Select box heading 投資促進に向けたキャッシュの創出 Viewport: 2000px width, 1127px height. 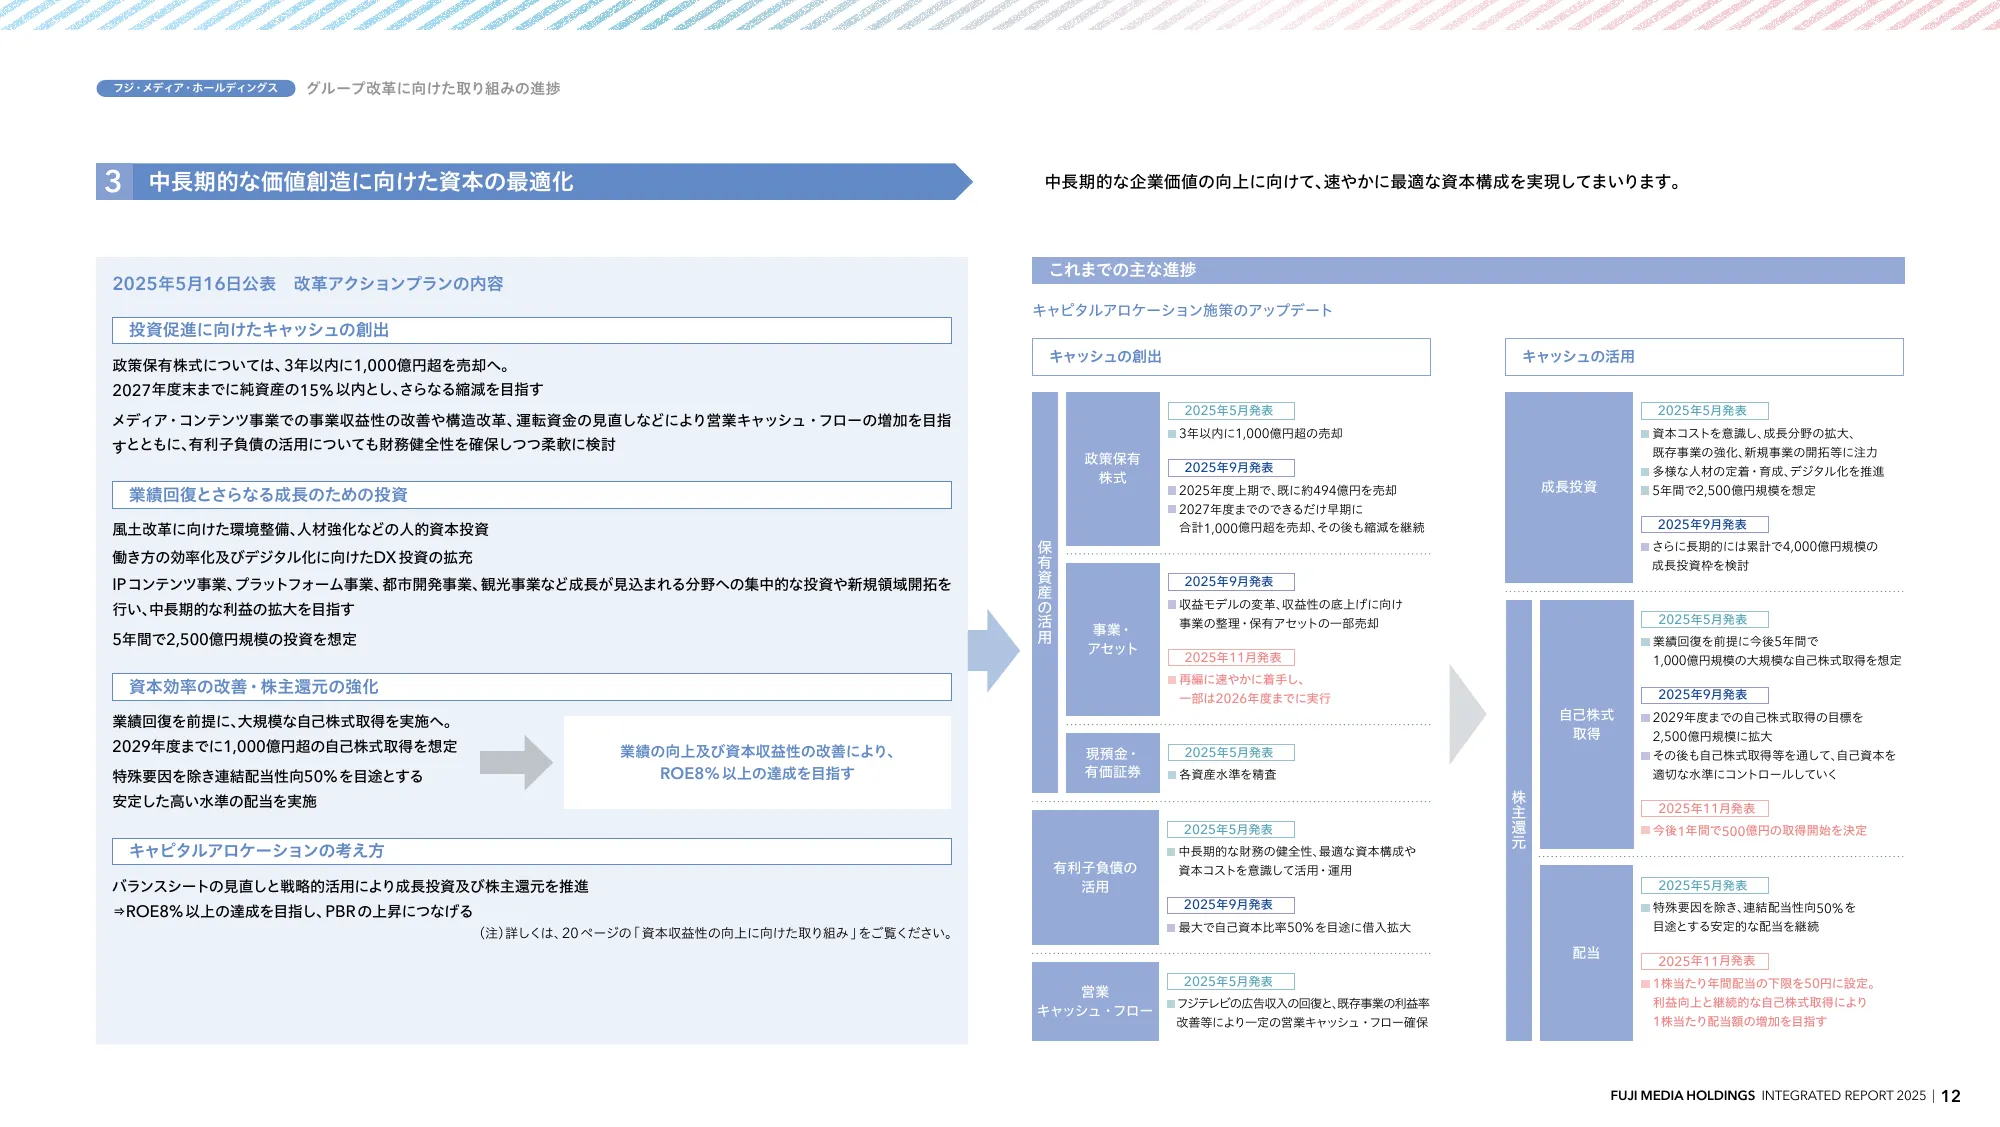click(531, 330)
